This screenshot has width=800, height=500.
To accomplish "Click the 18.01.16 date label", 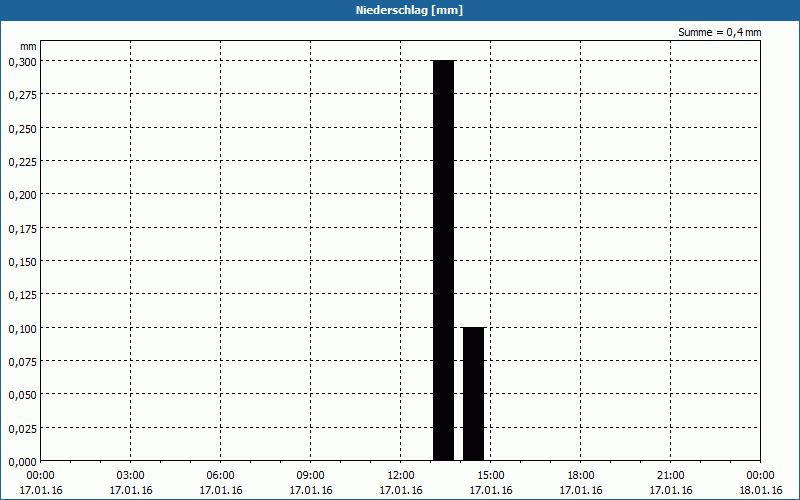I will tap(761, 490).
